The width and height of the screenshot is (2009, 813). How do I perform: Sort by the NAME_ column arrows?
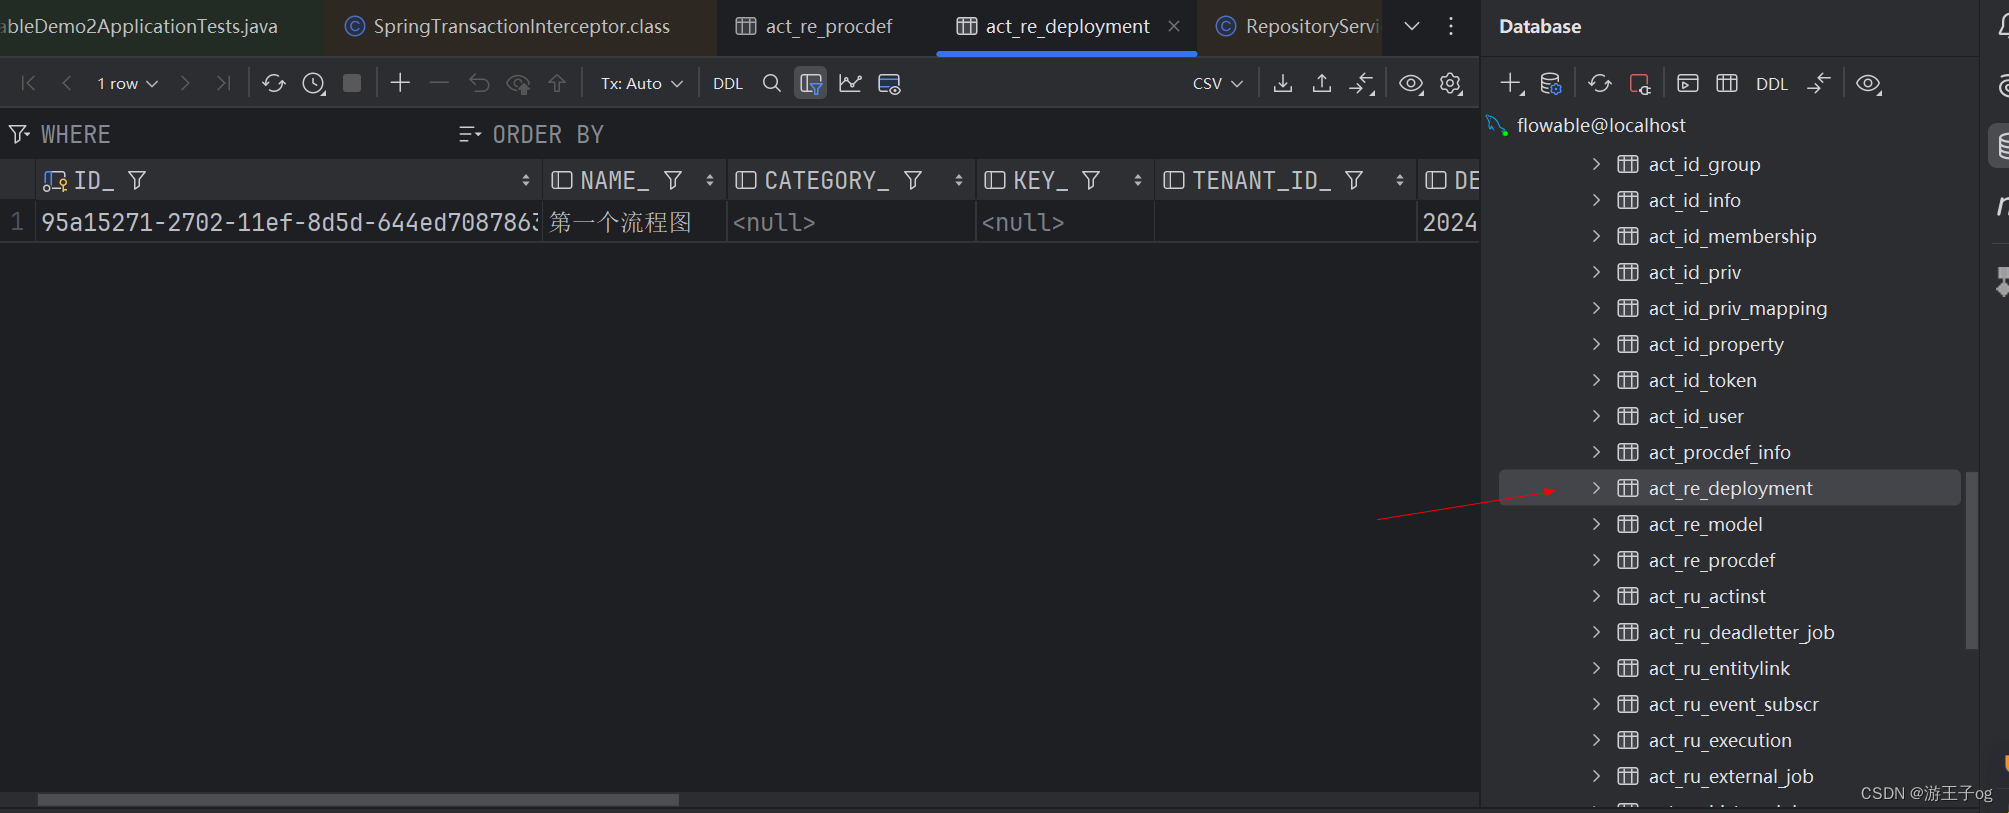(710, 180)
